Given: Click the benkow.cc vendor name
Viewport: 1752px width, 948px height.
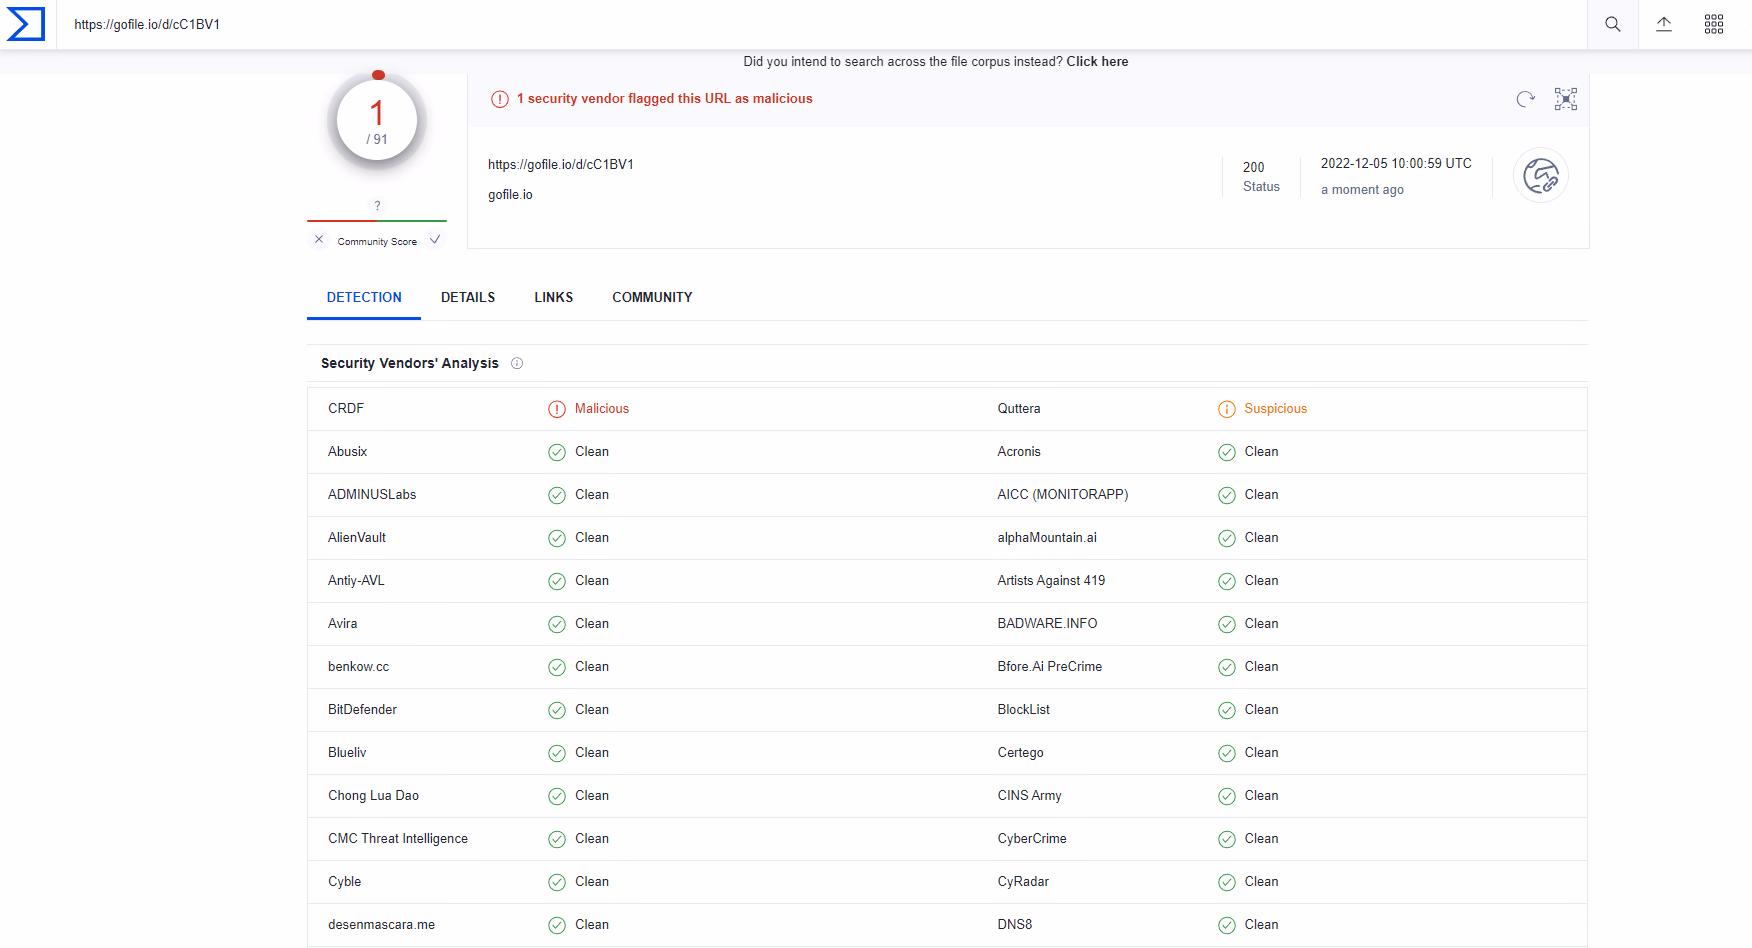Looking at the screenshot, I should [x=358, y=666].
